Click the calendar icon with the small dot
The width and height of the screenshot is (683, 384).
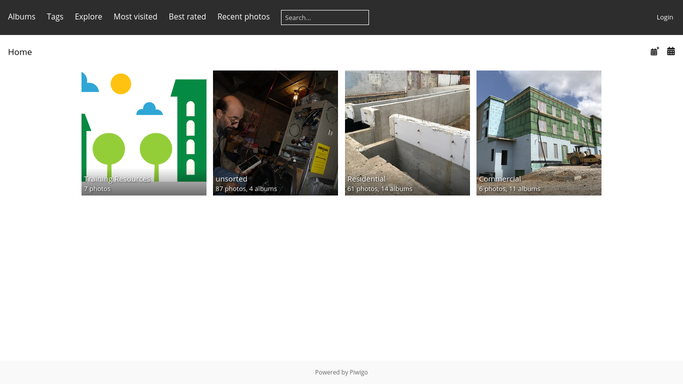tap(654, 51)
